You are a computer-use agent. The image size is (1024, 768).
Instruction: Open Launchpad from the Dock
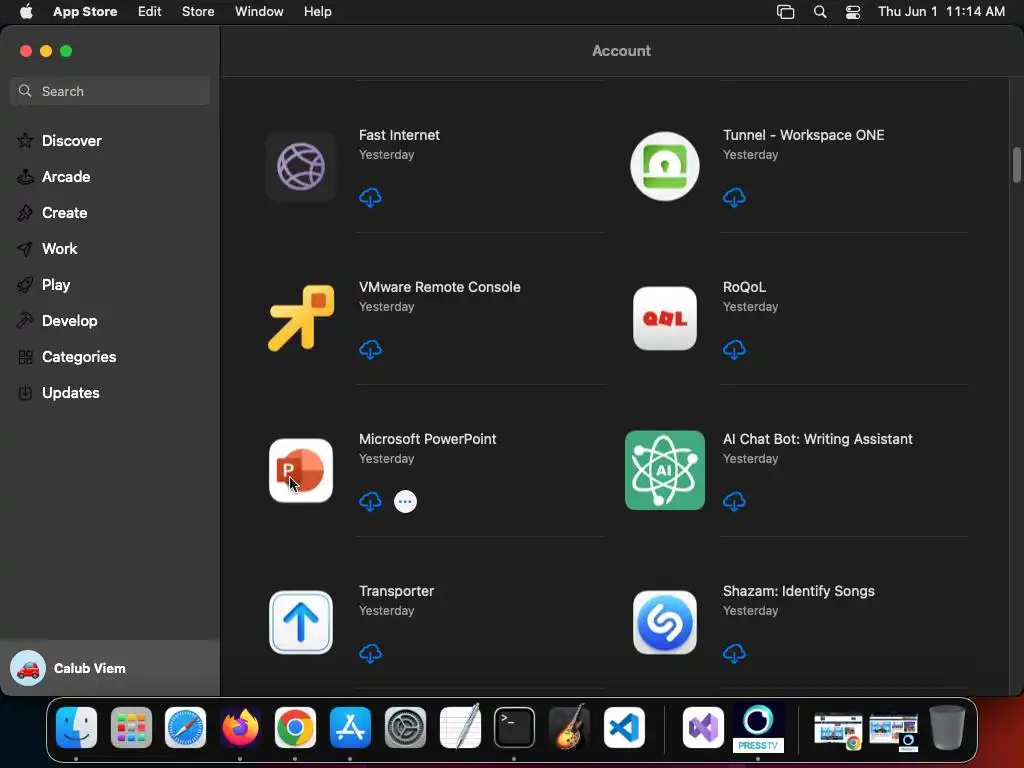[x=131, y=727]
